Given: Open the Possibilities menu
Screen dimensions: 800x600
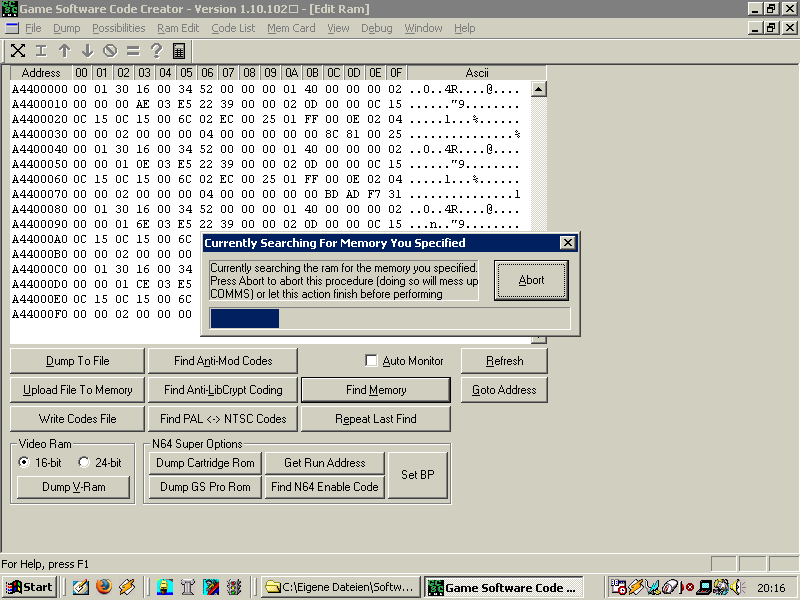Looking at the screenshot, I should (118, 28).
